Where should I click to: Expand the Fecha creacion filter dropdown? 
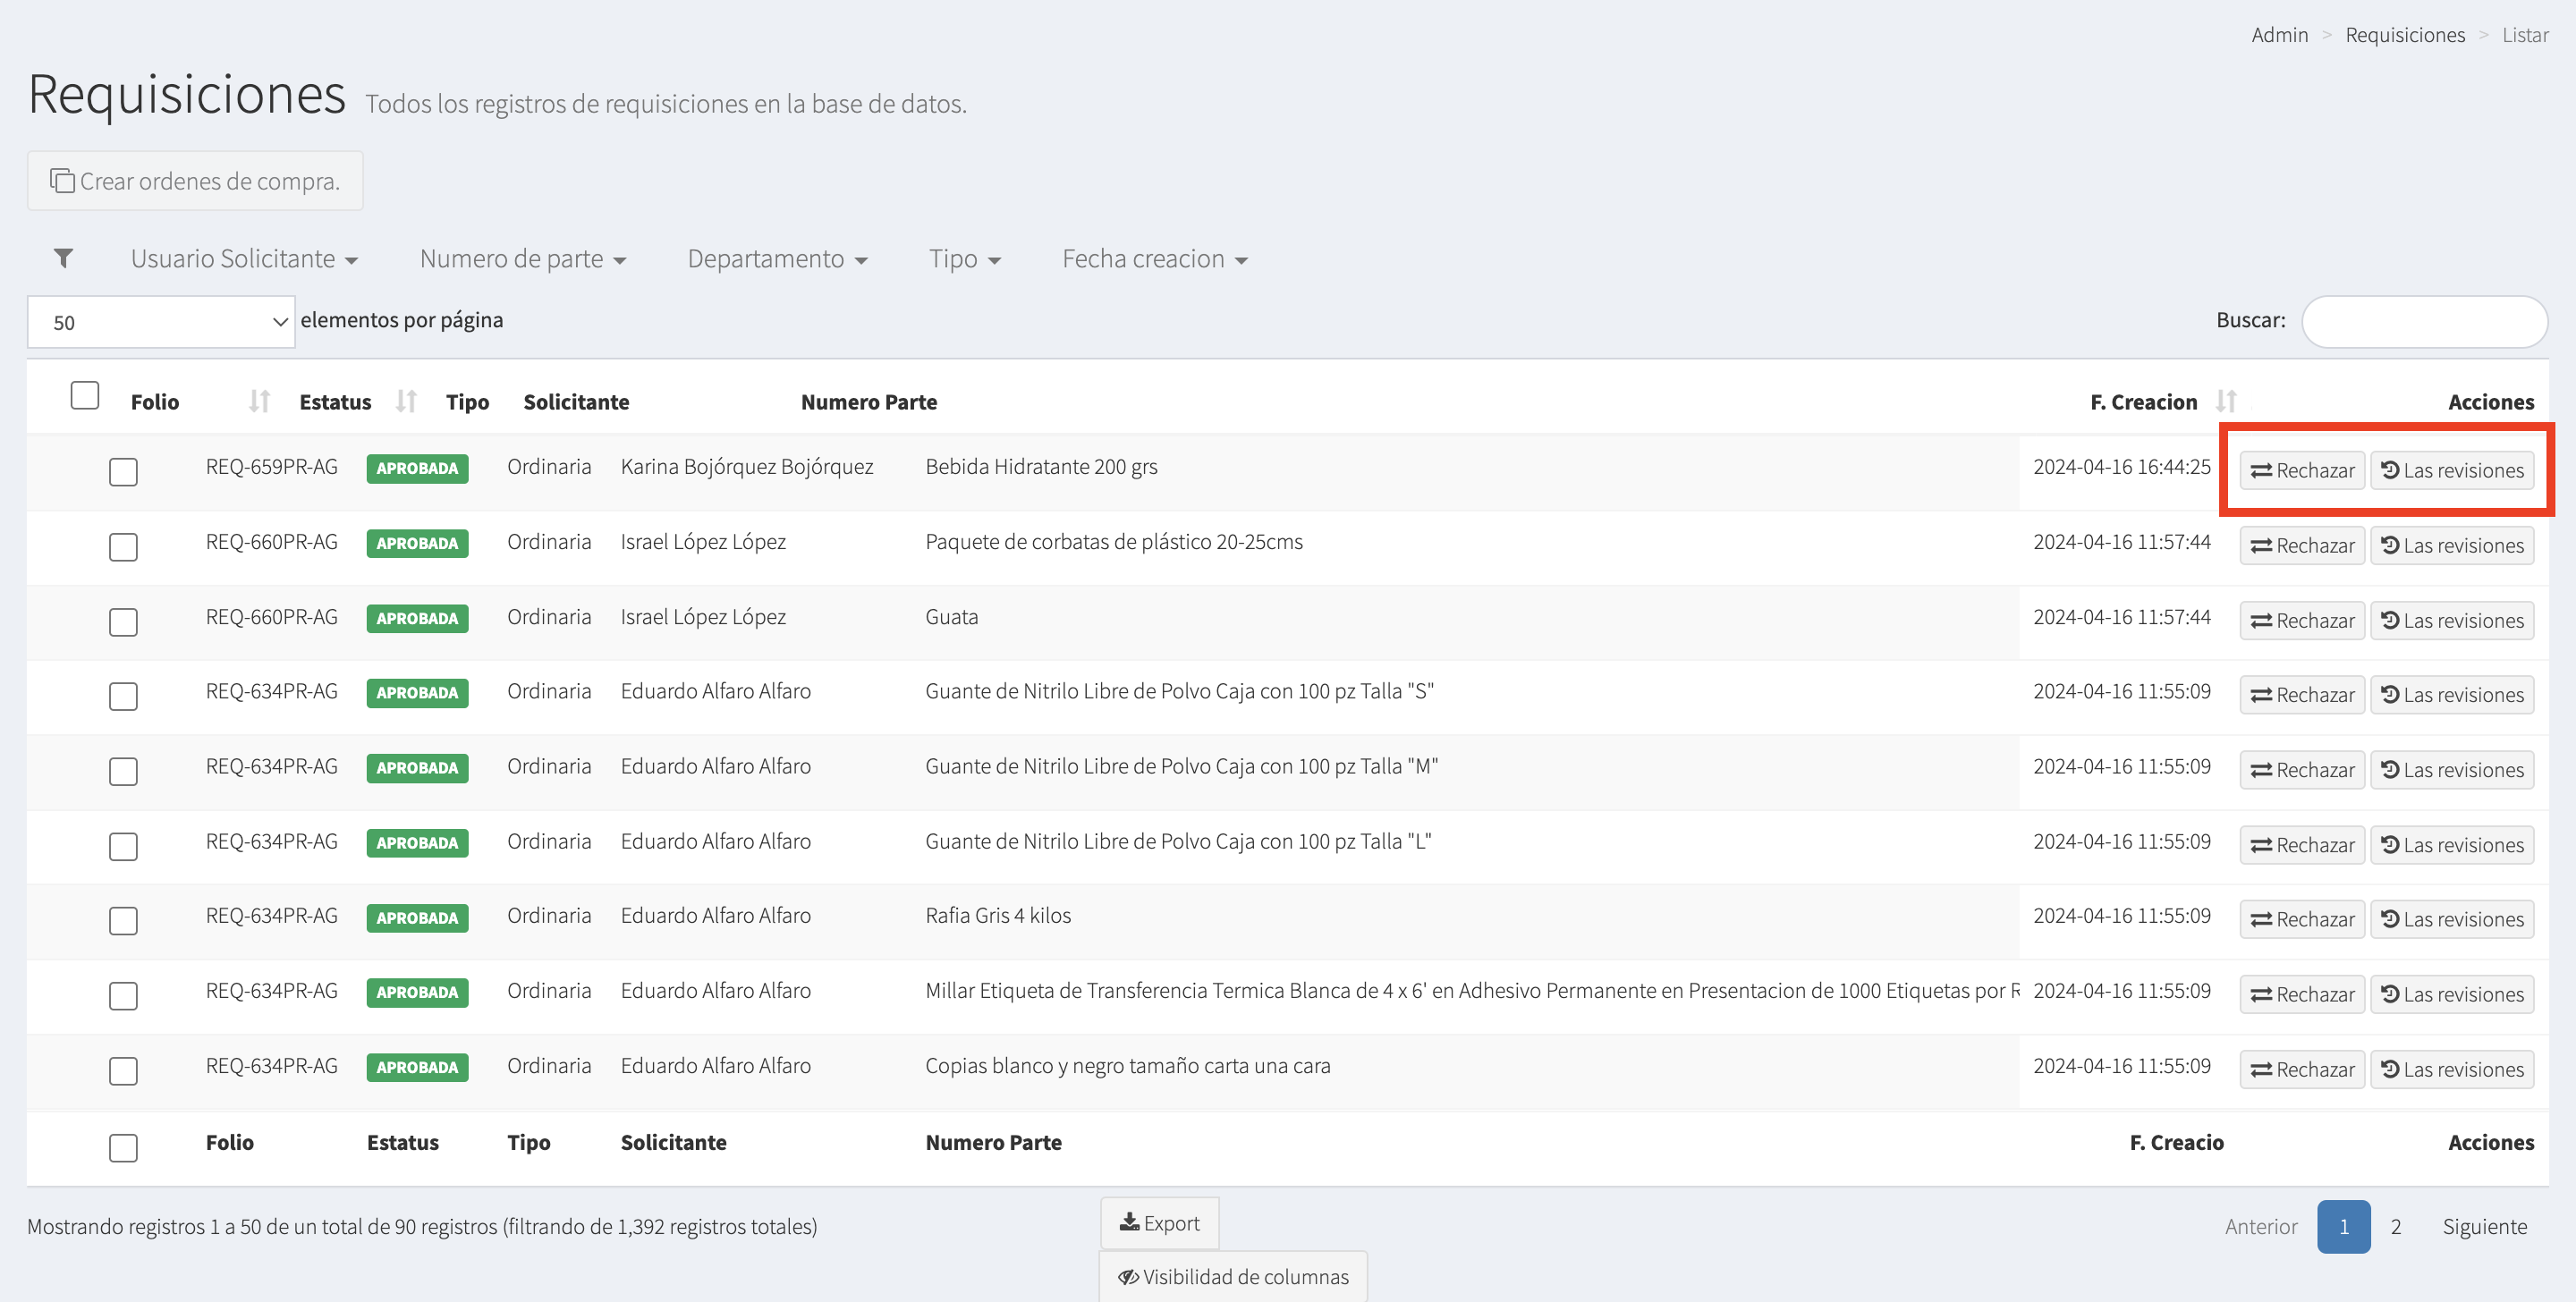tap(1154, 259)
